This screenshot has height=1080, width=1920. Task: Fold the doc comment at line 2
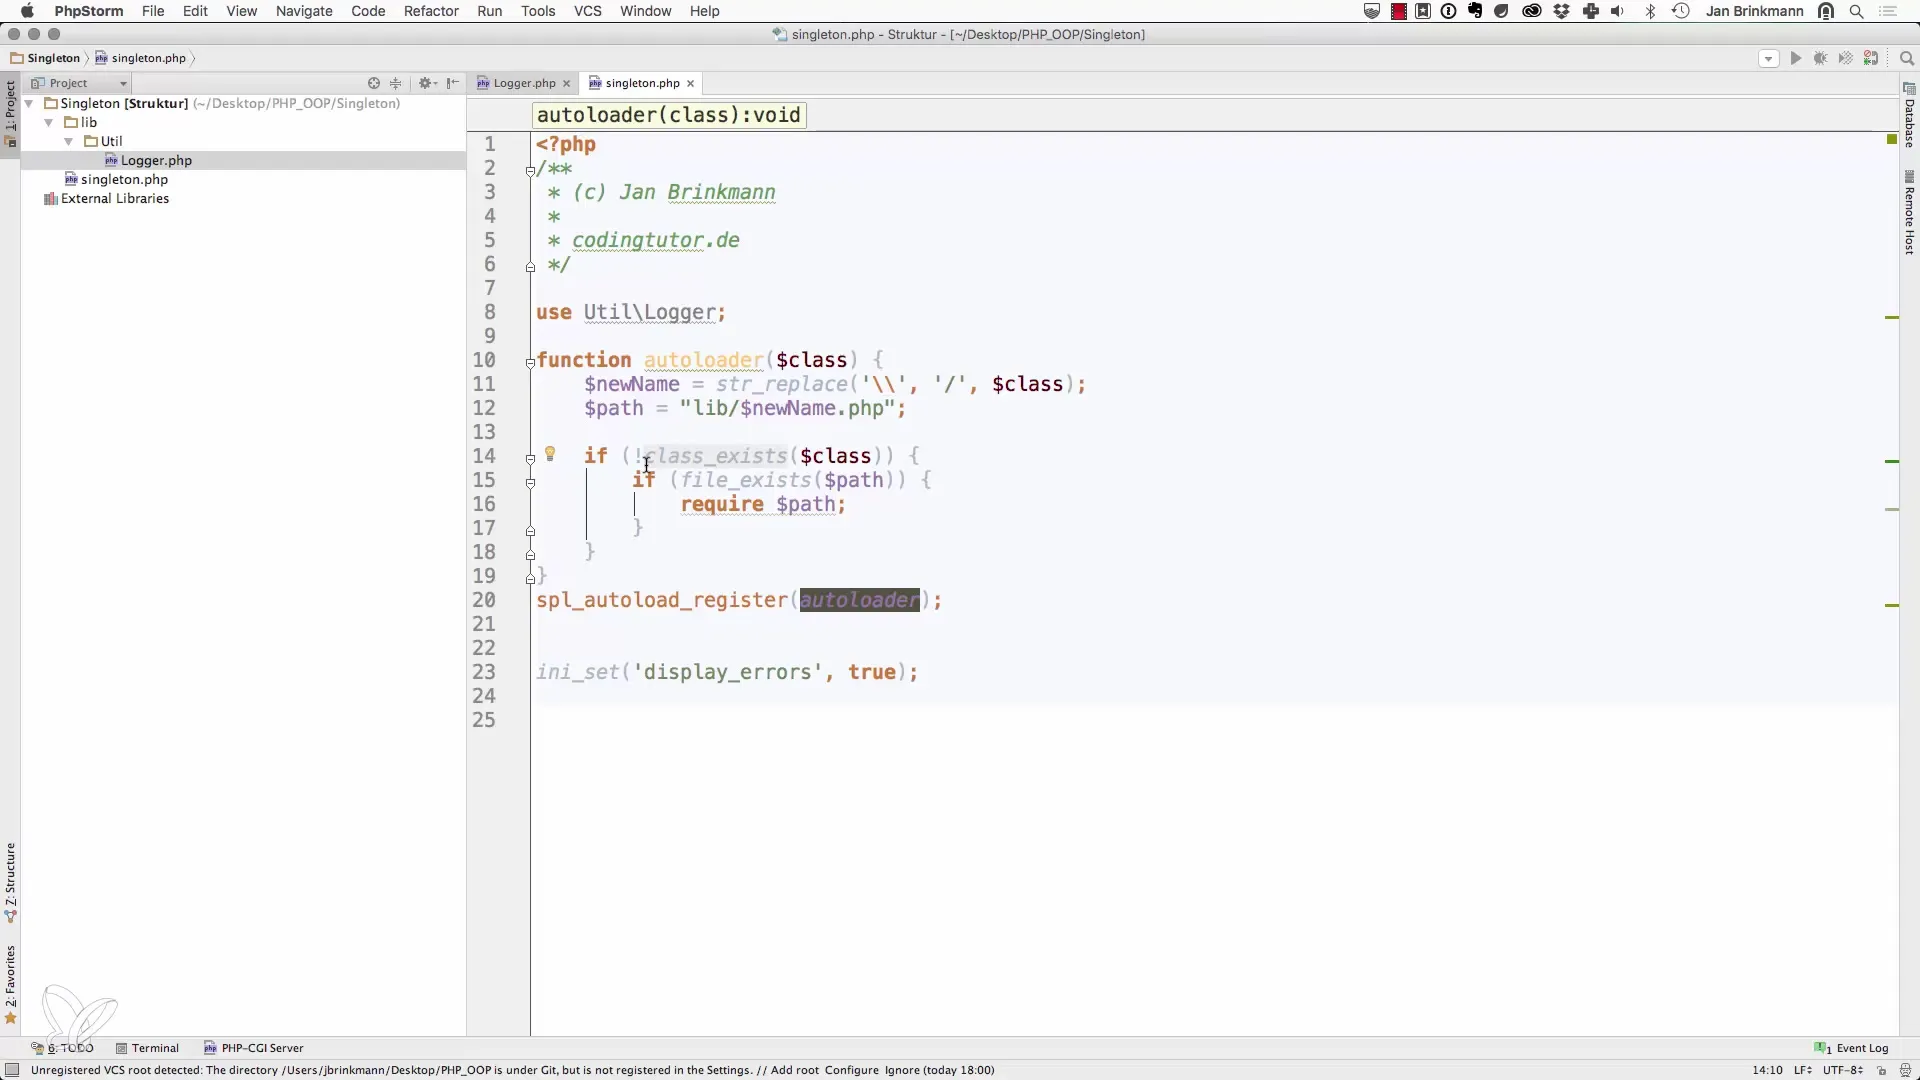click(530, 170)
